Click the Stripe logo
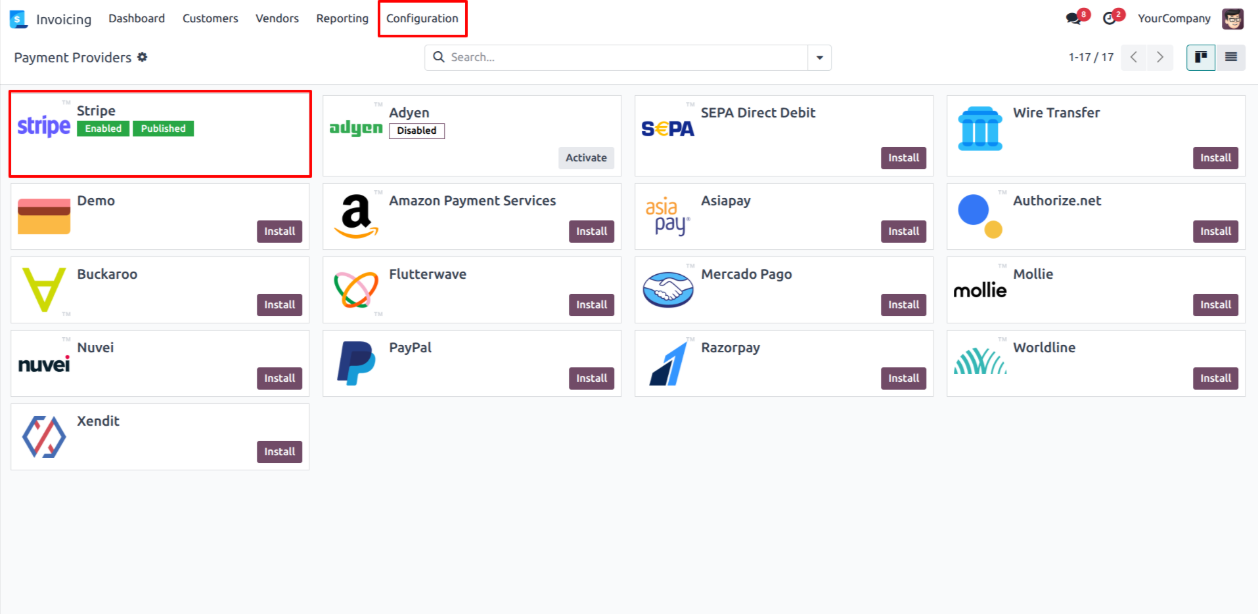 [x=44, y=127]
